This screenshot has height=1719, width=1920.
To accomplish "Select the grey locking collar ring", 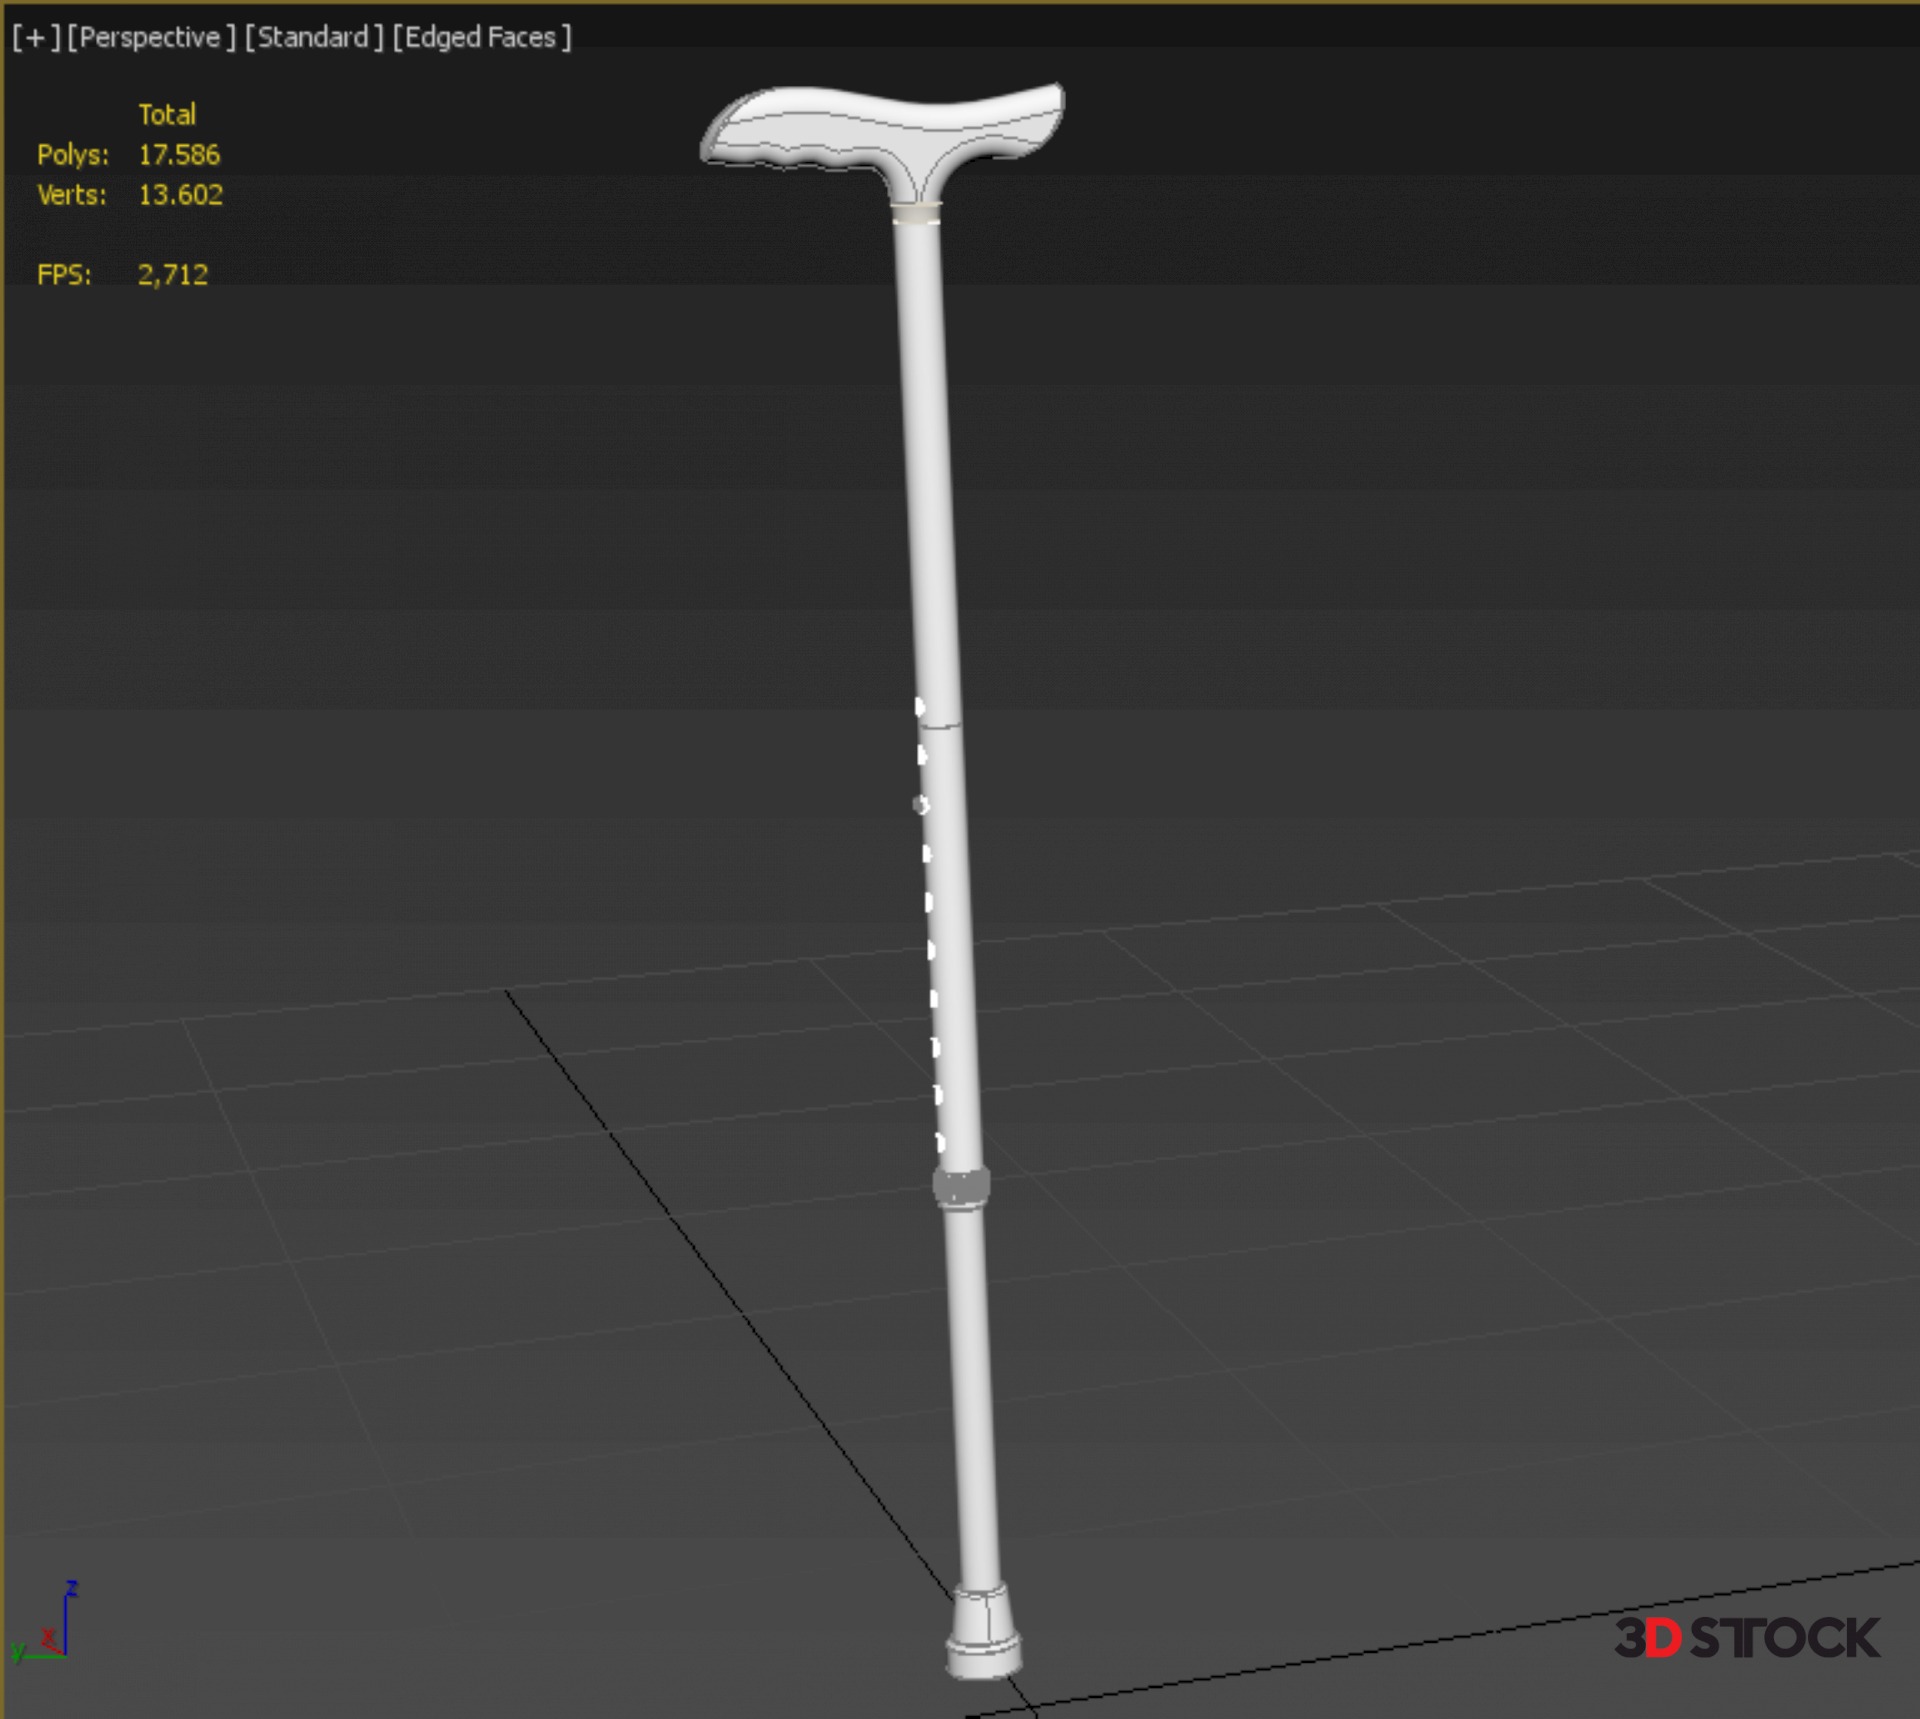I will (x=961, y=1187).
